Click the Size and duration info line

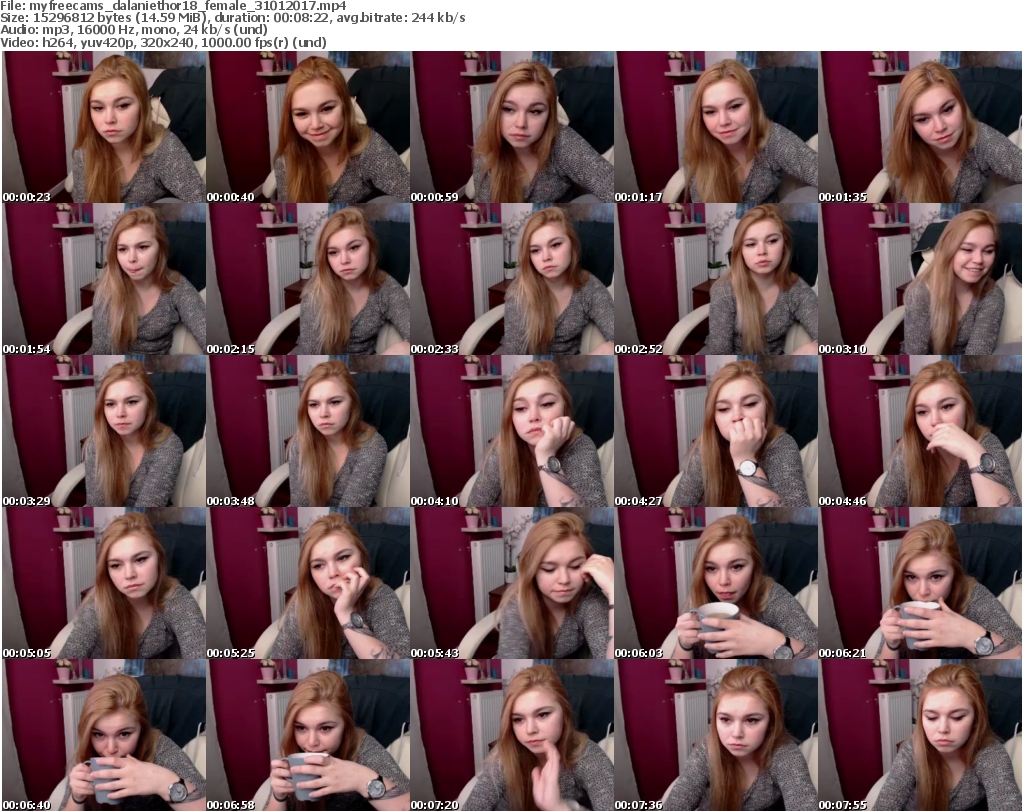[232, 18]
